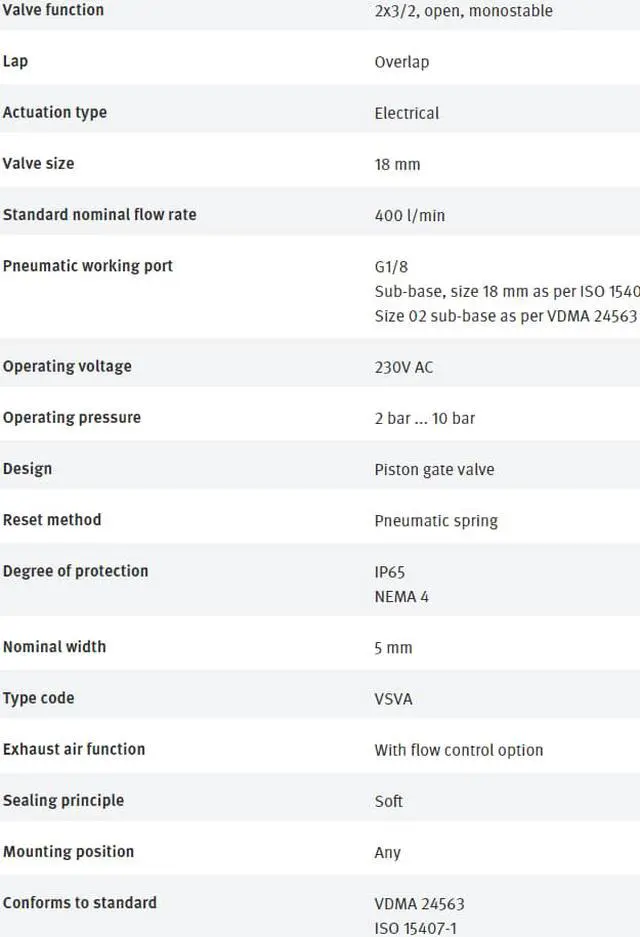
Task: Select the '230V AC' operating voltage value
Action: [x=404, y=367]
